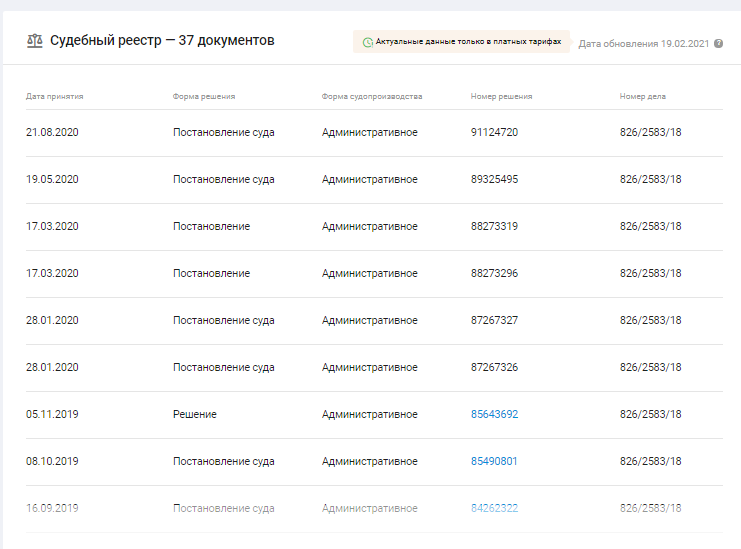Viewport: 741px width, 549px height.
Task: Click the 'Форма судопроизводства' column header
Action: click(372, 97)
